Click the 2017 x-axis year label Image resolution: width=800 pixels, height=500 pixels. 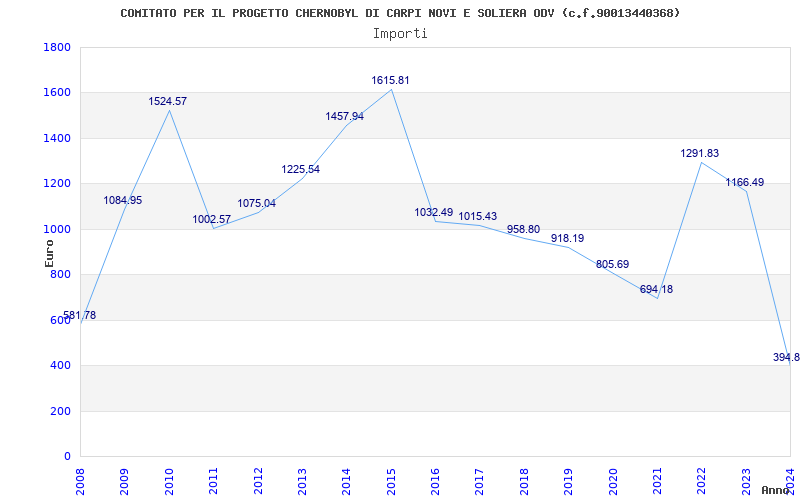tap(480, 481)
